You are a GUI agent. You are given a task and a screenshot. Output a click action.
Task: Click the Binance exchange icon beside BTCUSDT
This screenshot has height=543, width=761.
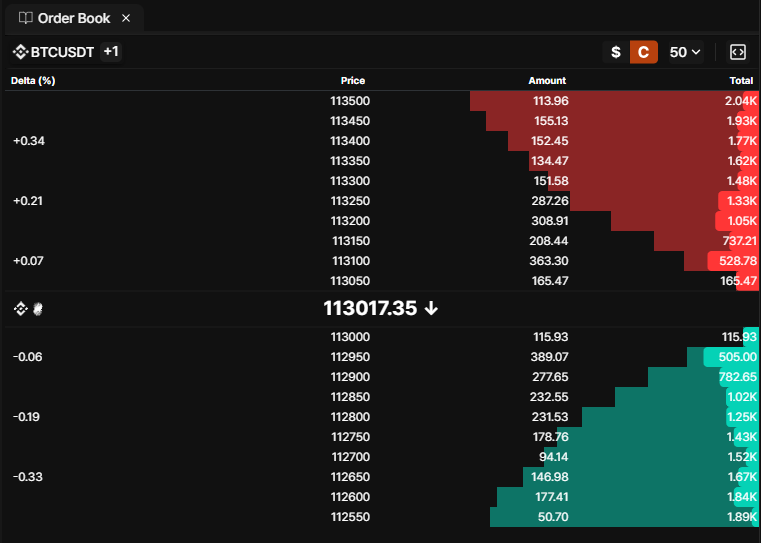20,52
